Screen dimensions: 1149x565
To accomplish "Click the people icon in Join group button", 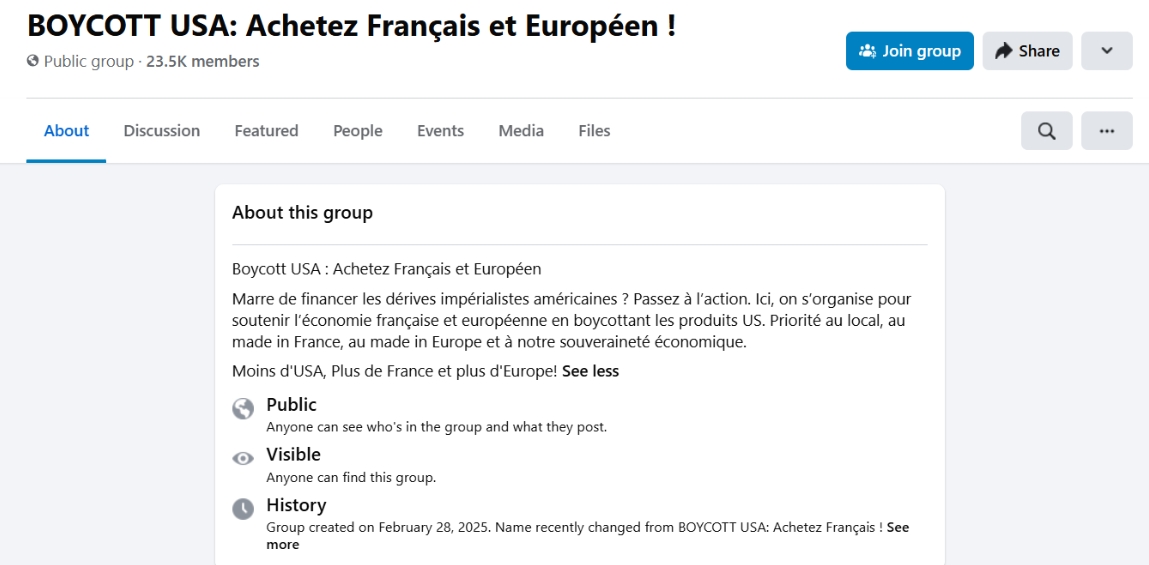I will click(868, 51).
